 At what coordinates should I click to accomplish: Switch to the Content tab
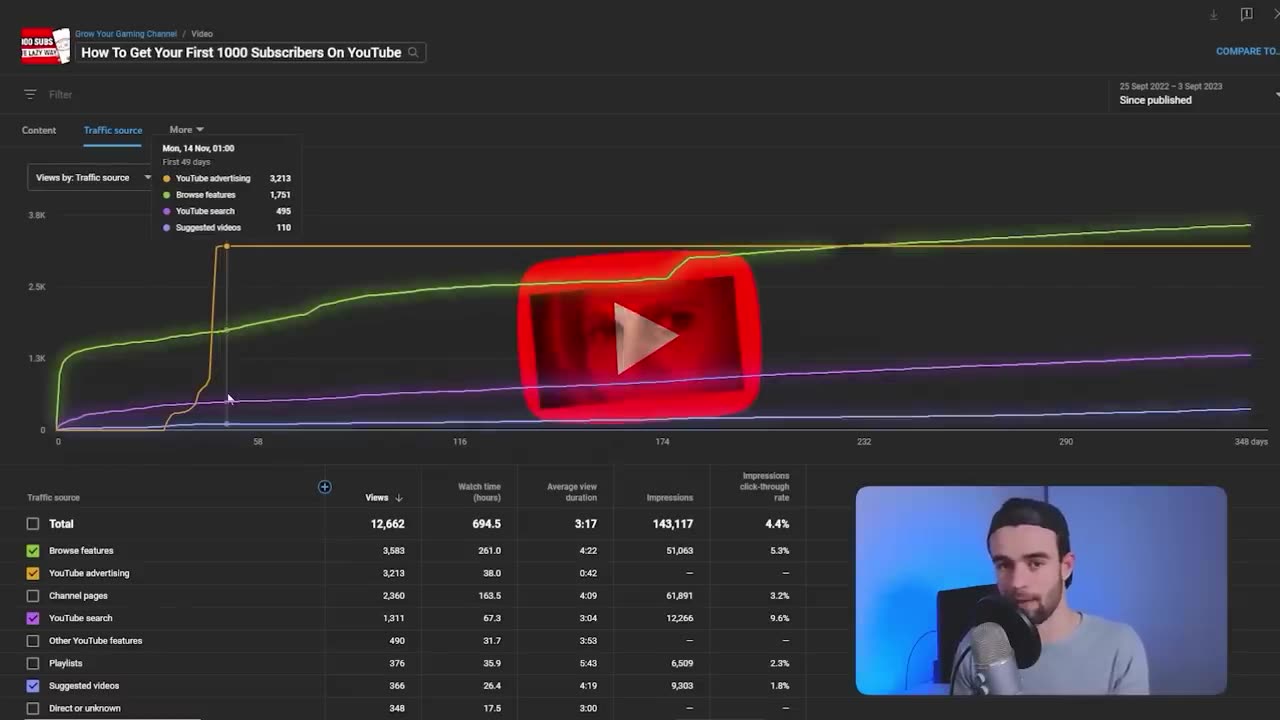click(39, 130)
